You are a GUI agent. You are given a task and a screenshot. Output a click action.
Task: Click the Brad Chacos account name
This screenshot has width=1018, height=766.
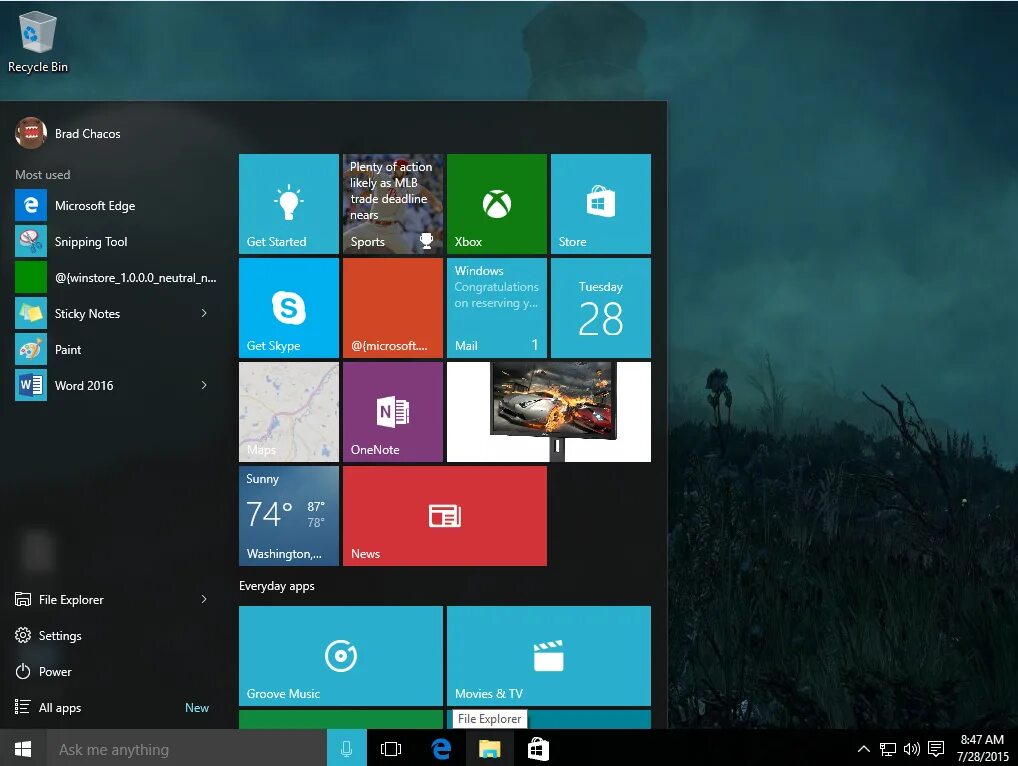pyautogui.click(x=88, y=134)
